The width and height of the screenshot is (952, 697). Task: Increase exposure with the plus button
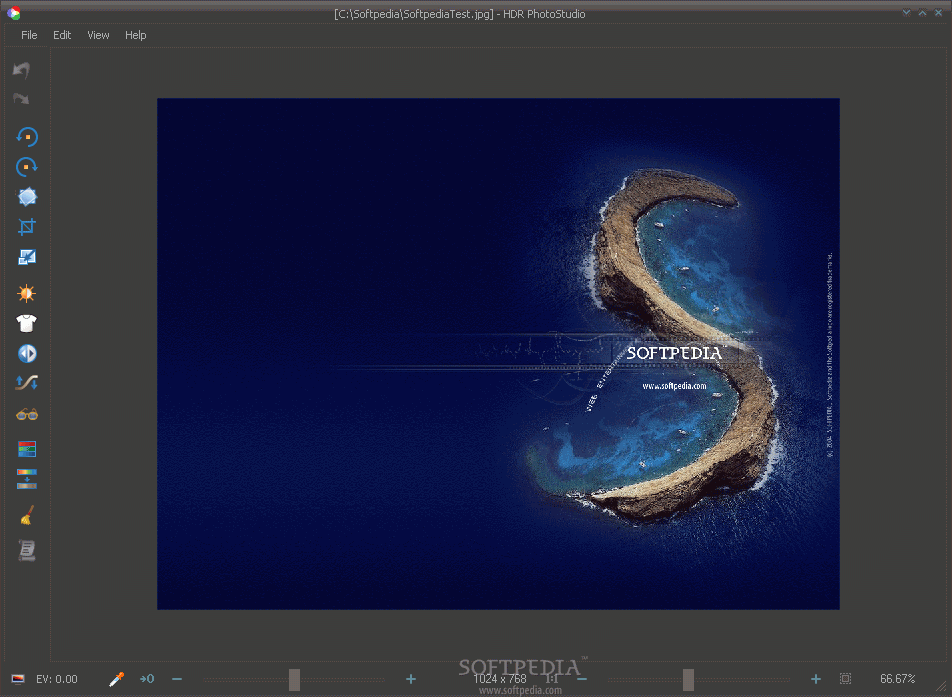pyautogui.click(x=411, y=679)
